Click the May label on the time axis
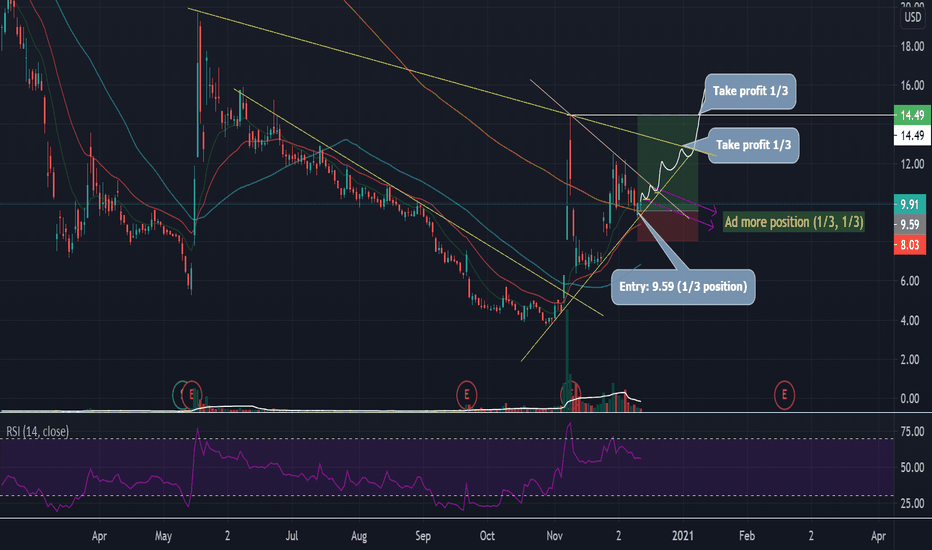932x550 pixels. click(x=163, y=536)
